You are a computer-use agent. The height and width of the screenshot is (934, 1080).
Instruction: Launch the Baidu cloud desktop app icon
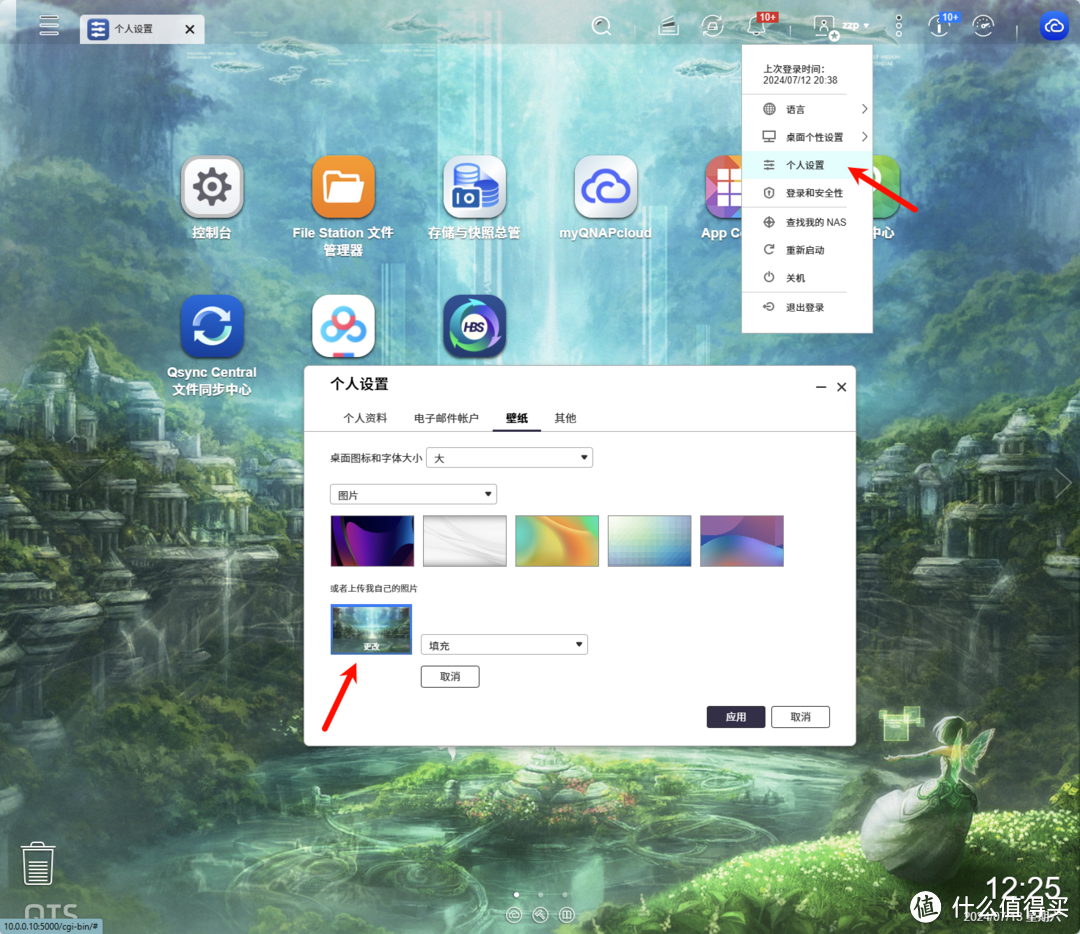tap(343, 326)
